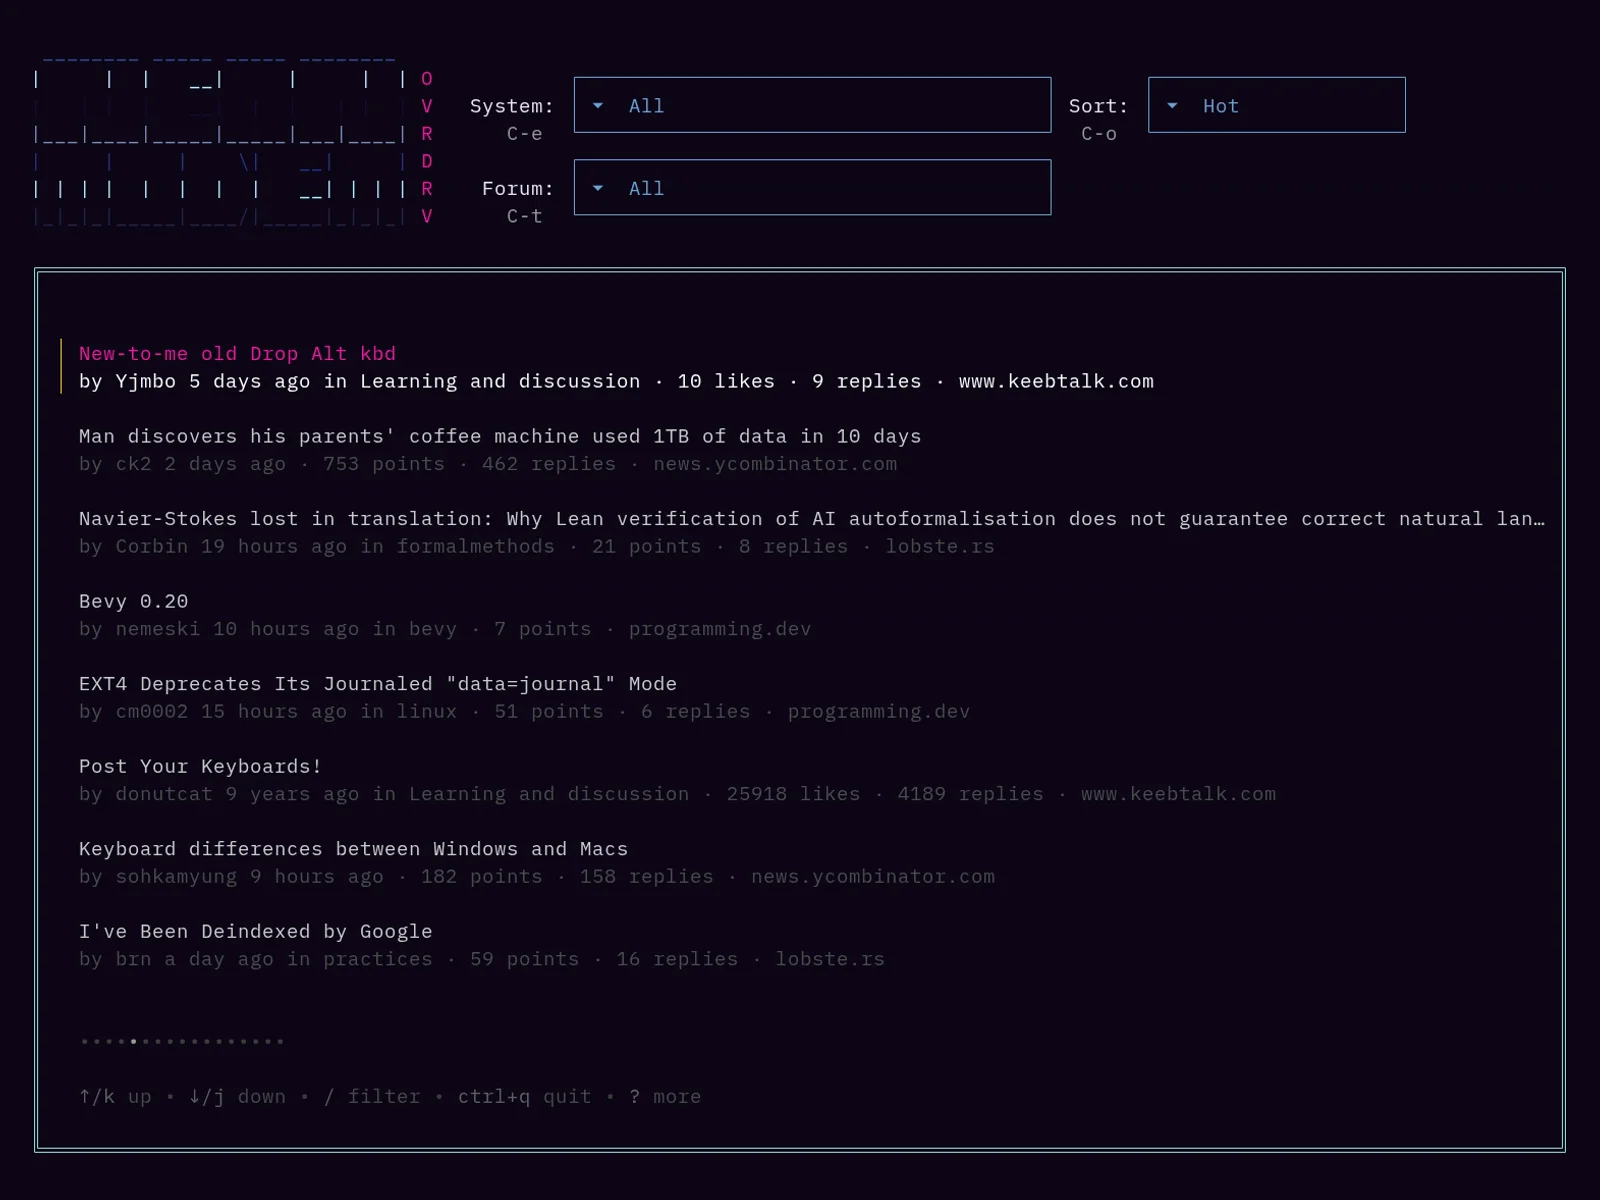Click the 'Forum:' label

point(518,189)
